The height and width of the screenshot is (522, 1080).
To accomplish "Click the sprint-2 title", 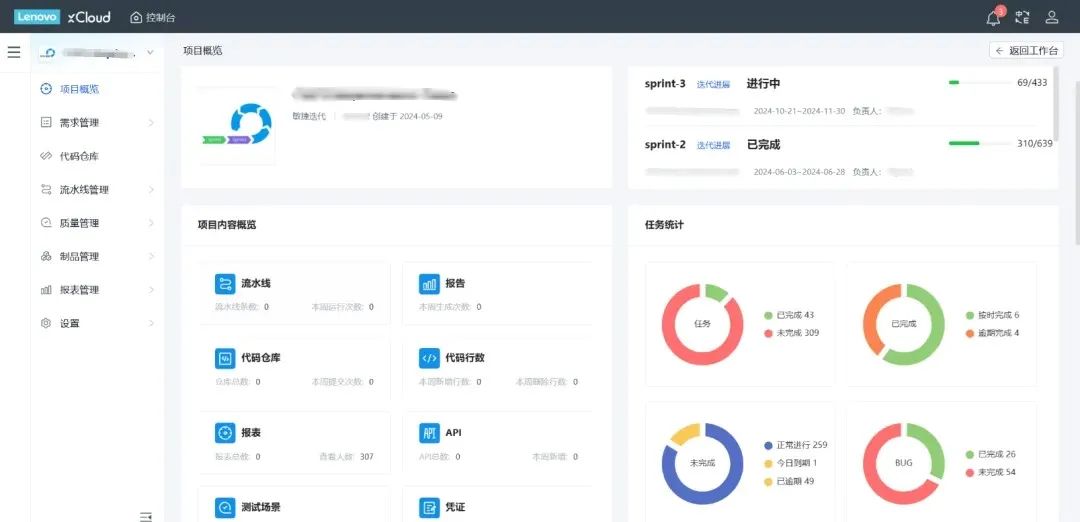I will (665, 145).
